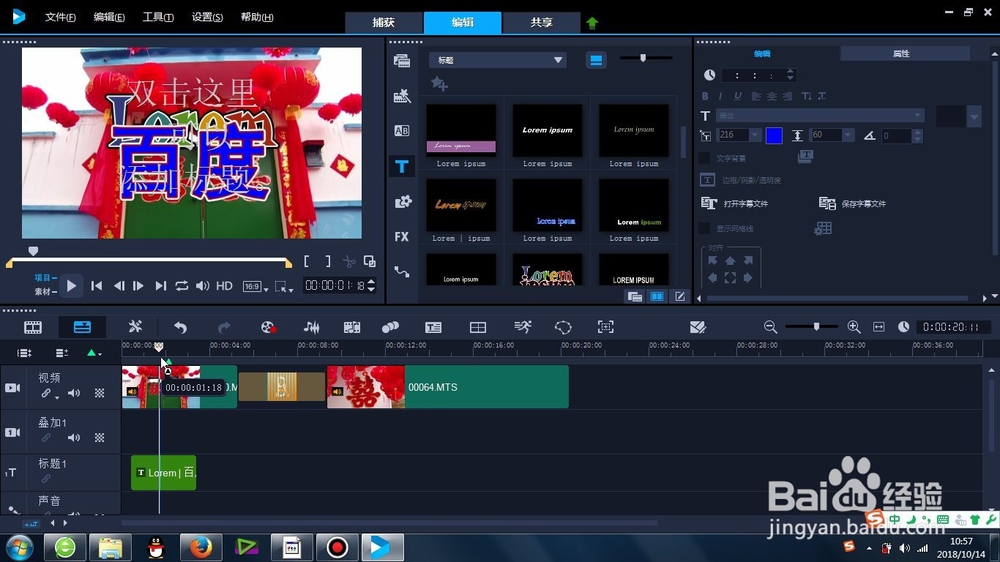The width and height of the screenshot is (1000, 562).
Task: Open the font size 216 dropdown
Action: point(755,135)
